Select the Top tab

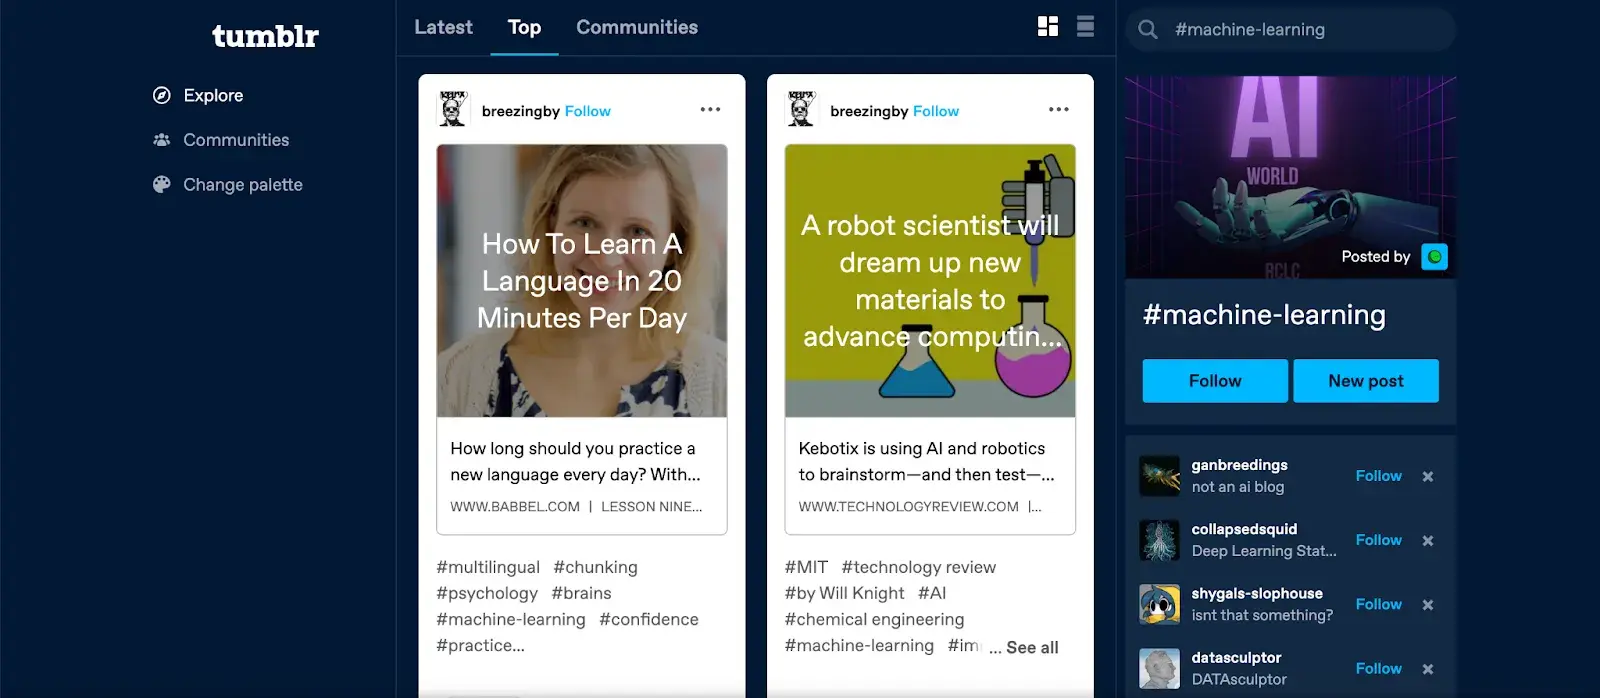524,27
